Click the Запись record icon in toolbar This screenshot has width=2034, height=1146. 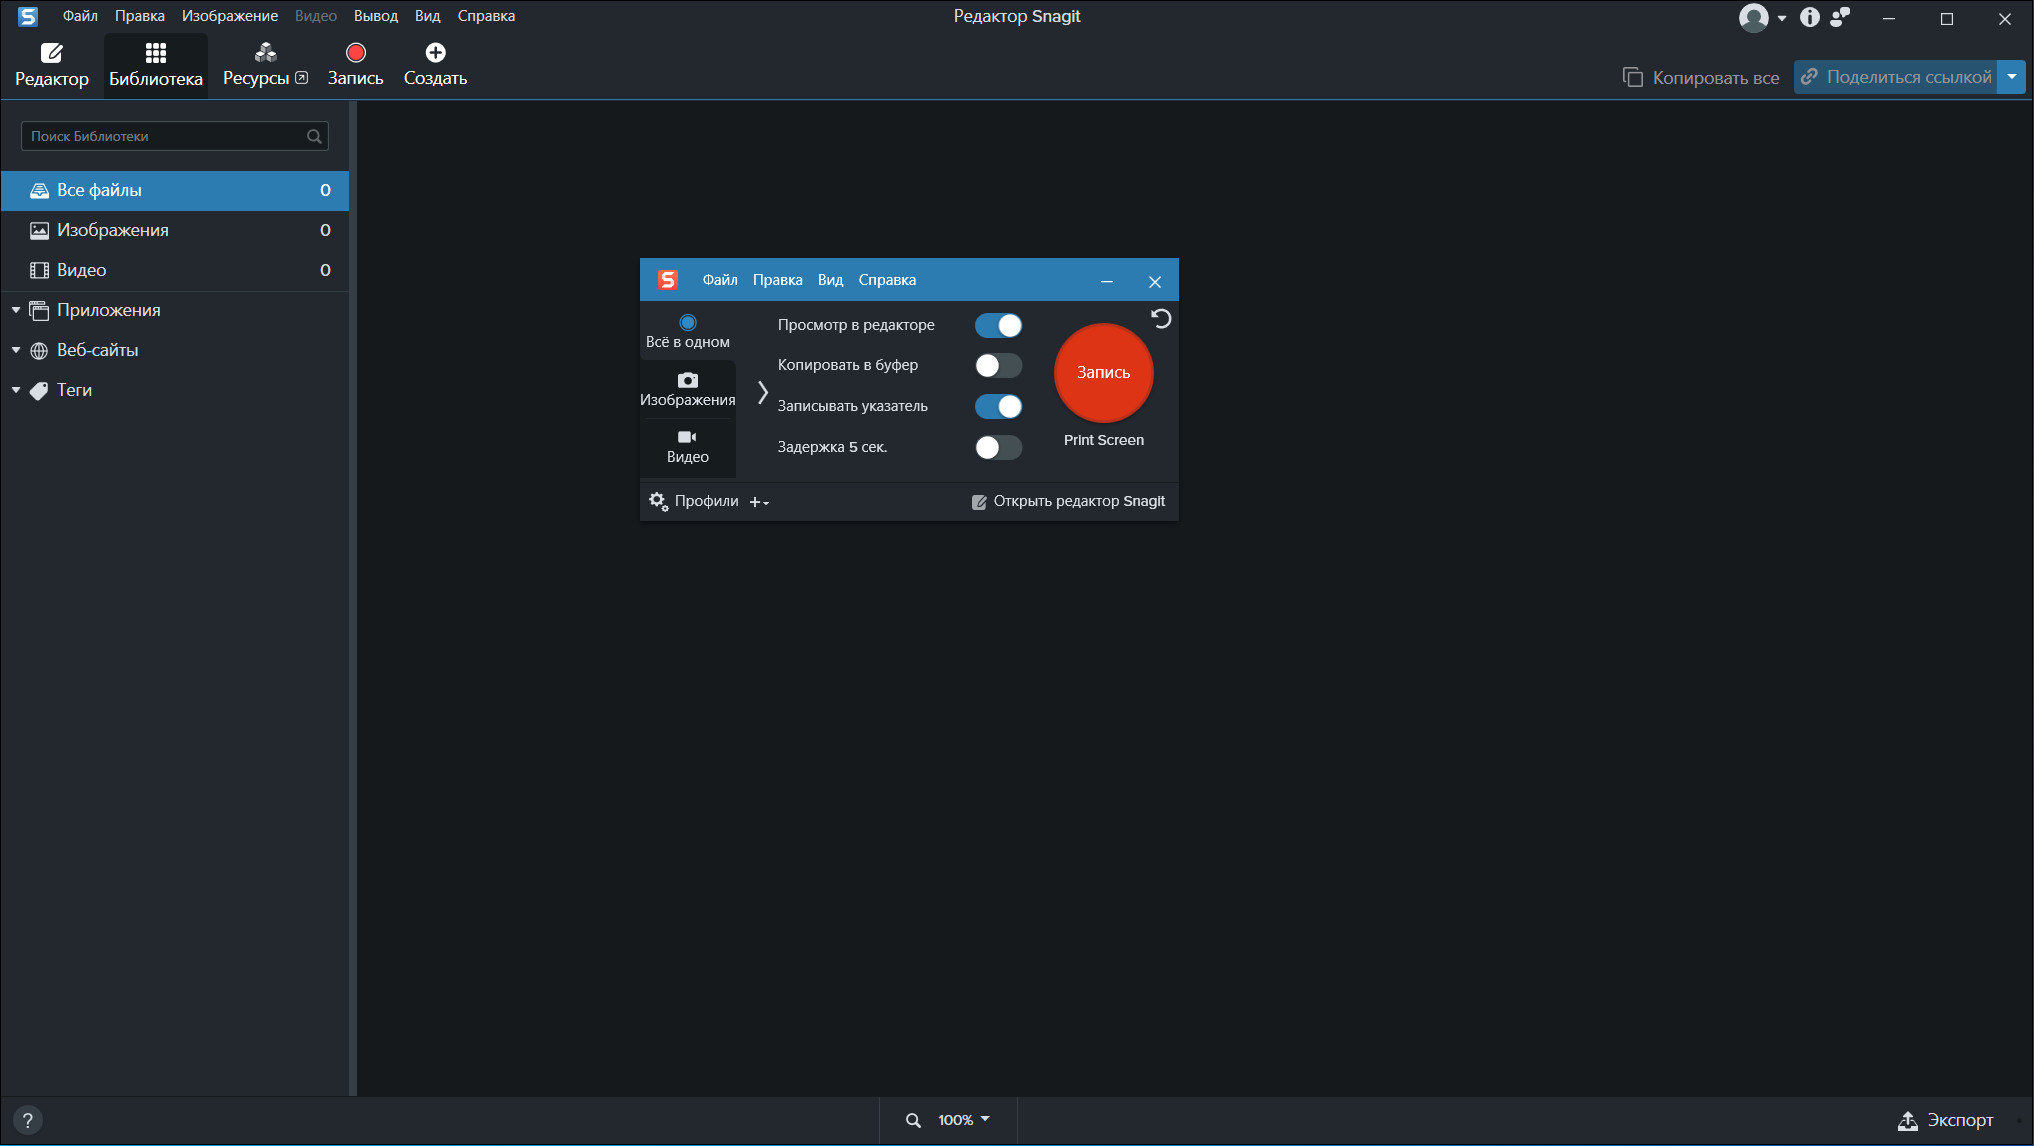[356, 53]
